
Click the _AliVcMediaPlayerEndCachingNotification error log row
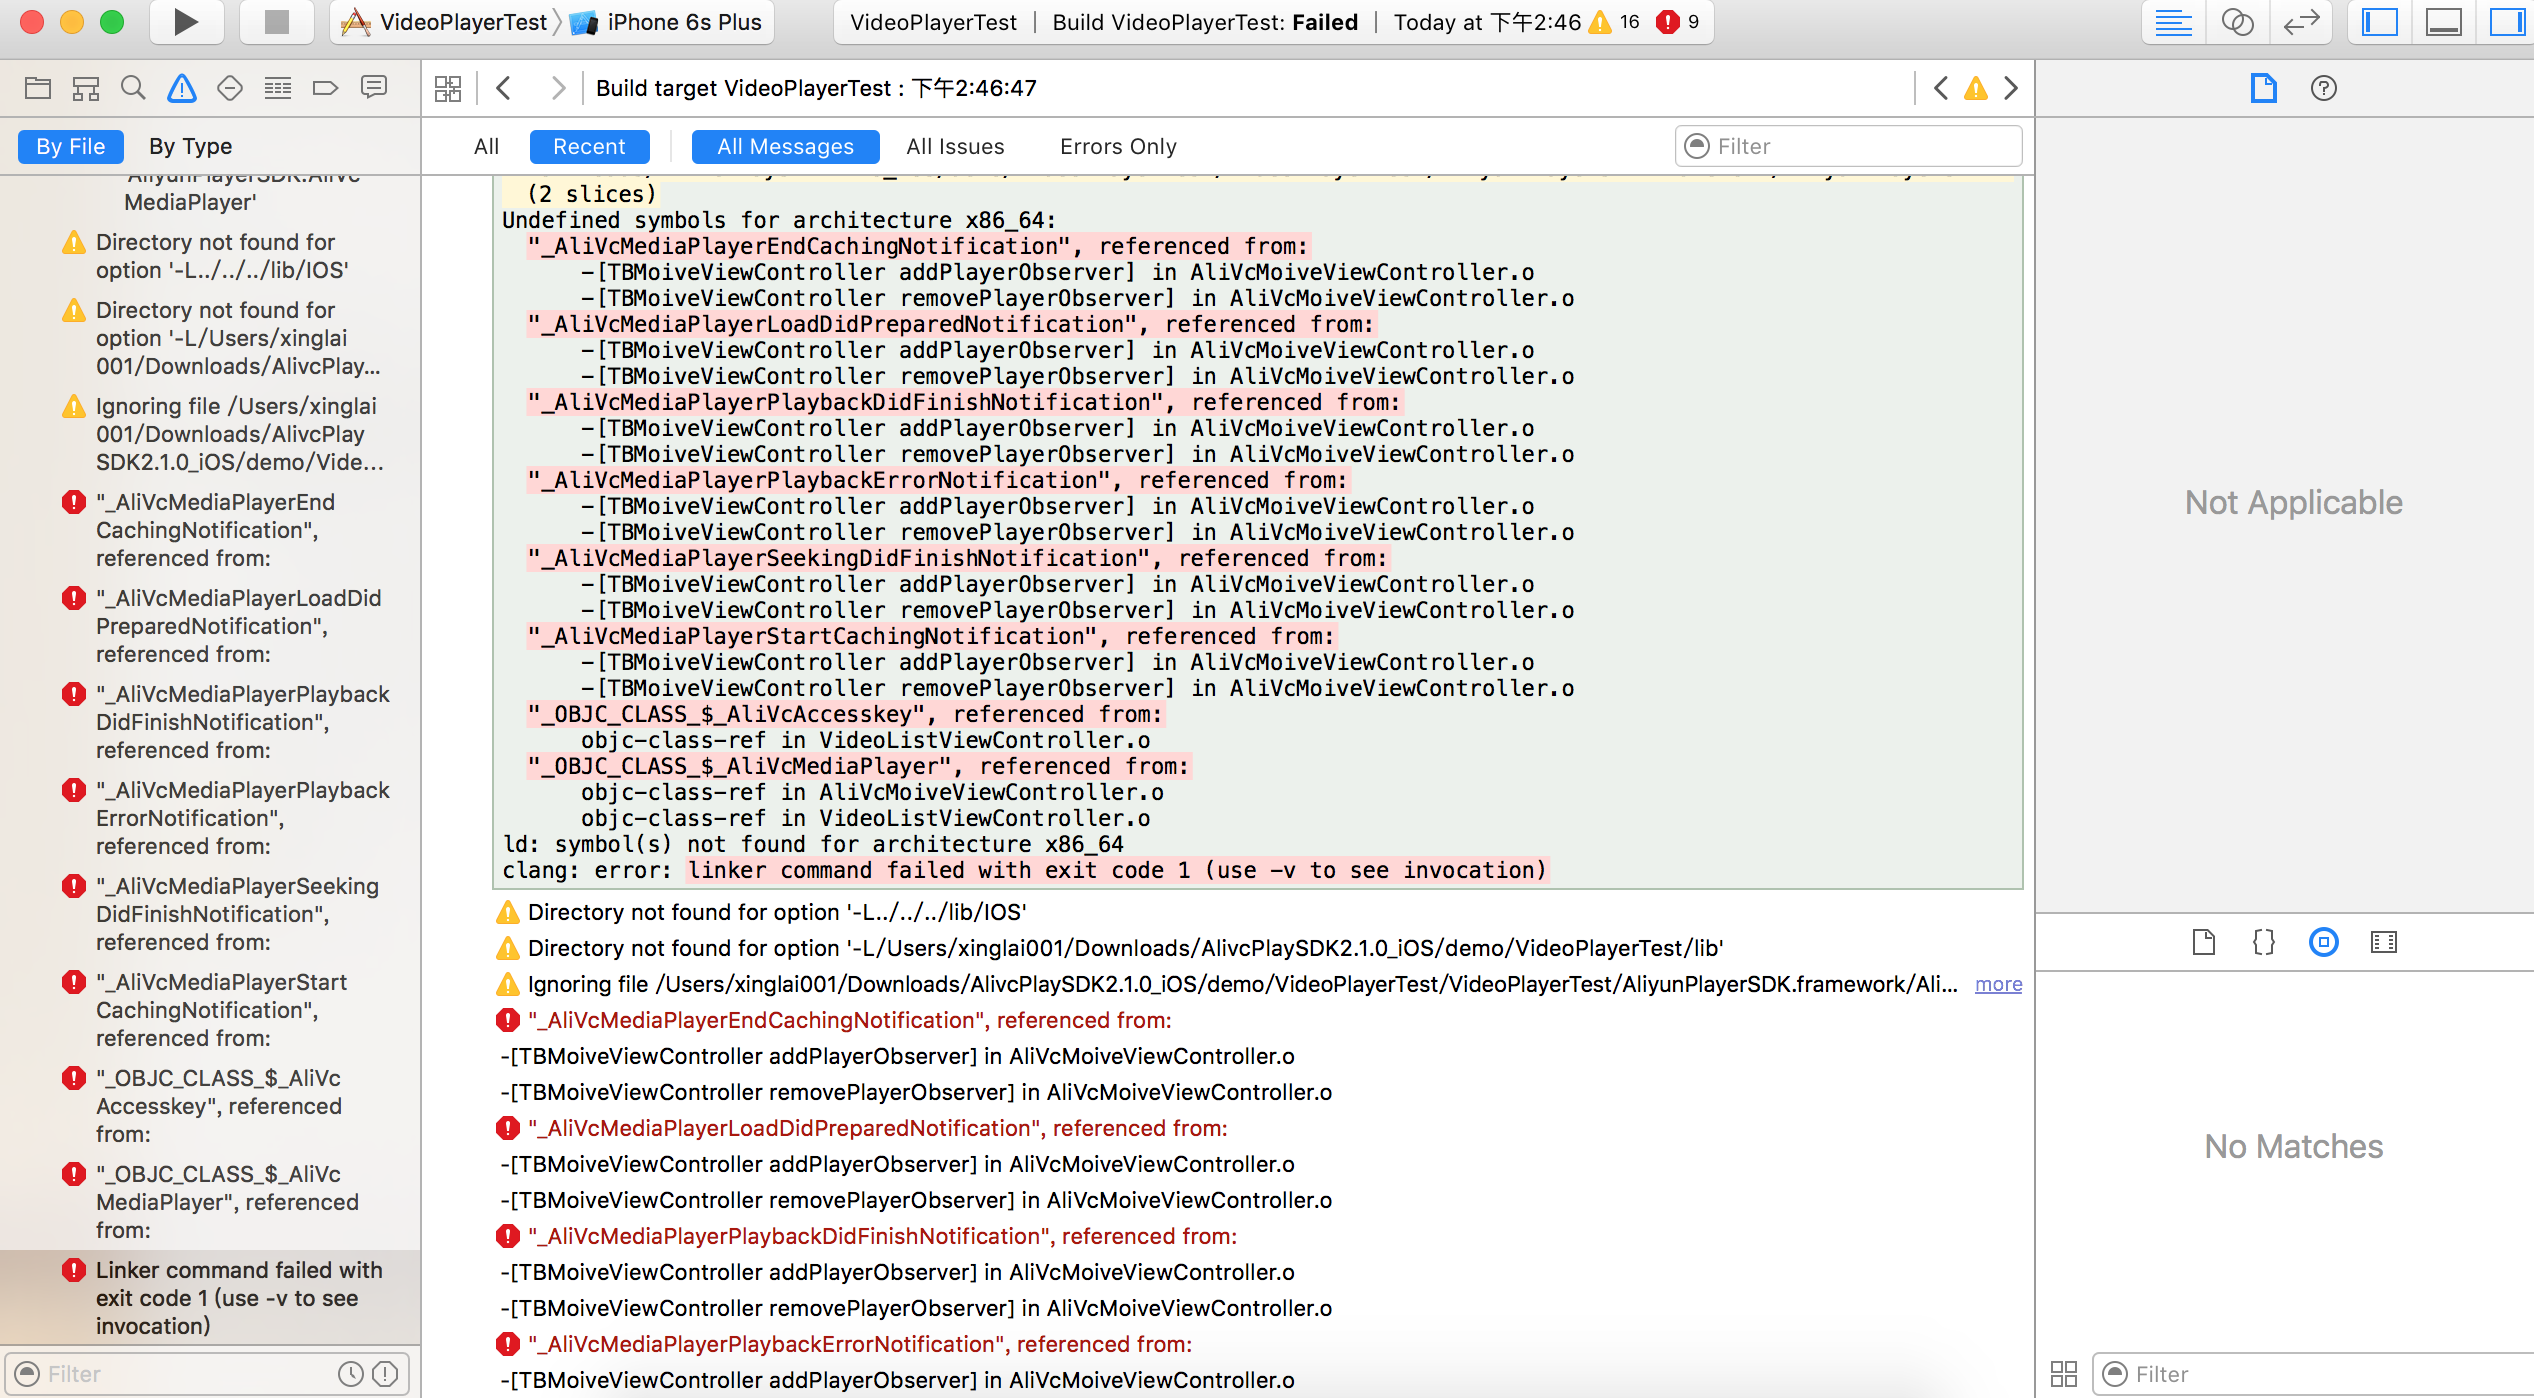pyautogui.click(x=1260, y=1020)
